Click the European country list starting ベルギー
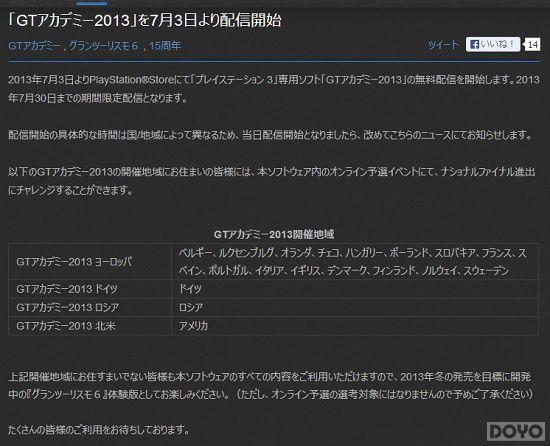This screenshot has width=550, height=446. coord(353,262)
